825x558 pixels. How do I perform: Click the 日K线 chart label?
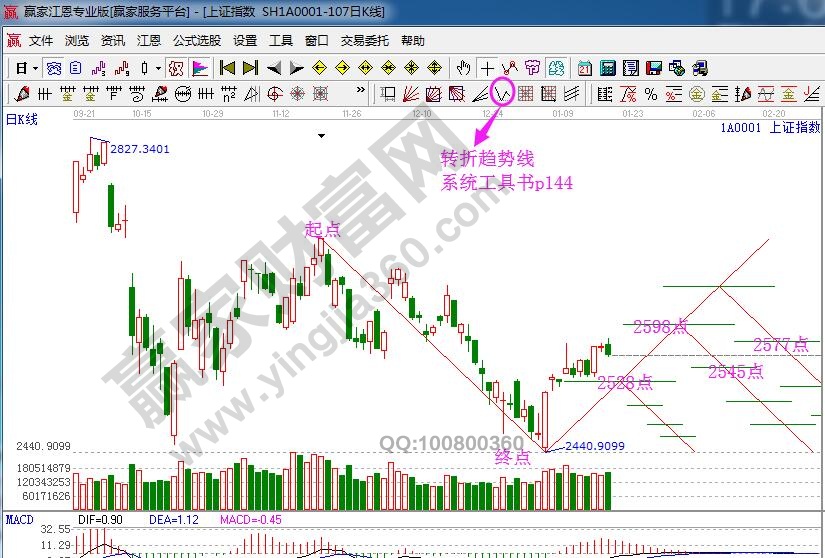pos(22,120)
